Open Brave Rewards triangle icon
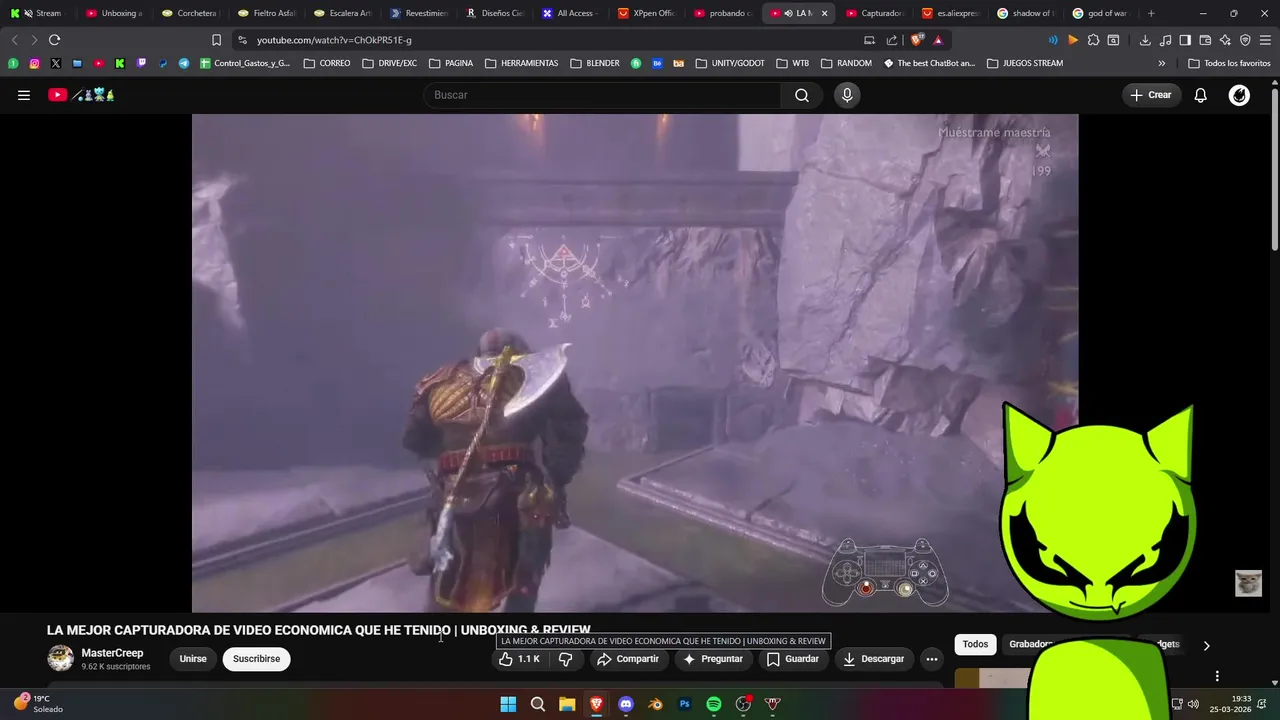 (x=938, y=40)
